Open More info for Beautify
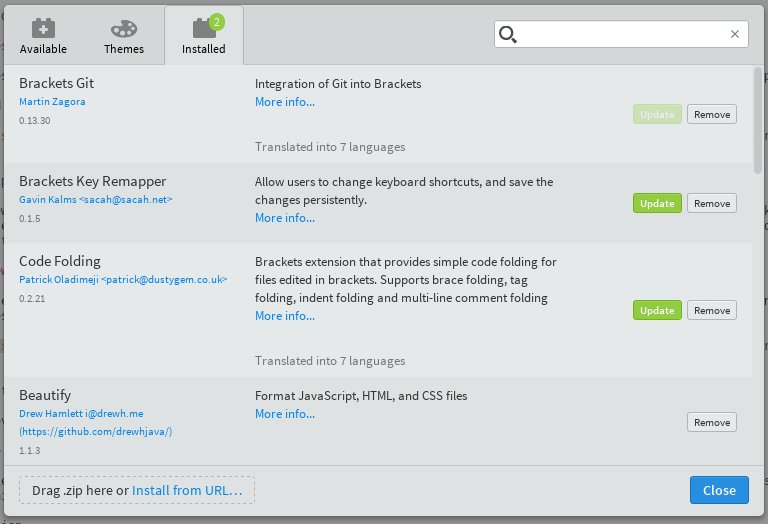The height and width of the screenshot is (524, 768). point(285,414)
